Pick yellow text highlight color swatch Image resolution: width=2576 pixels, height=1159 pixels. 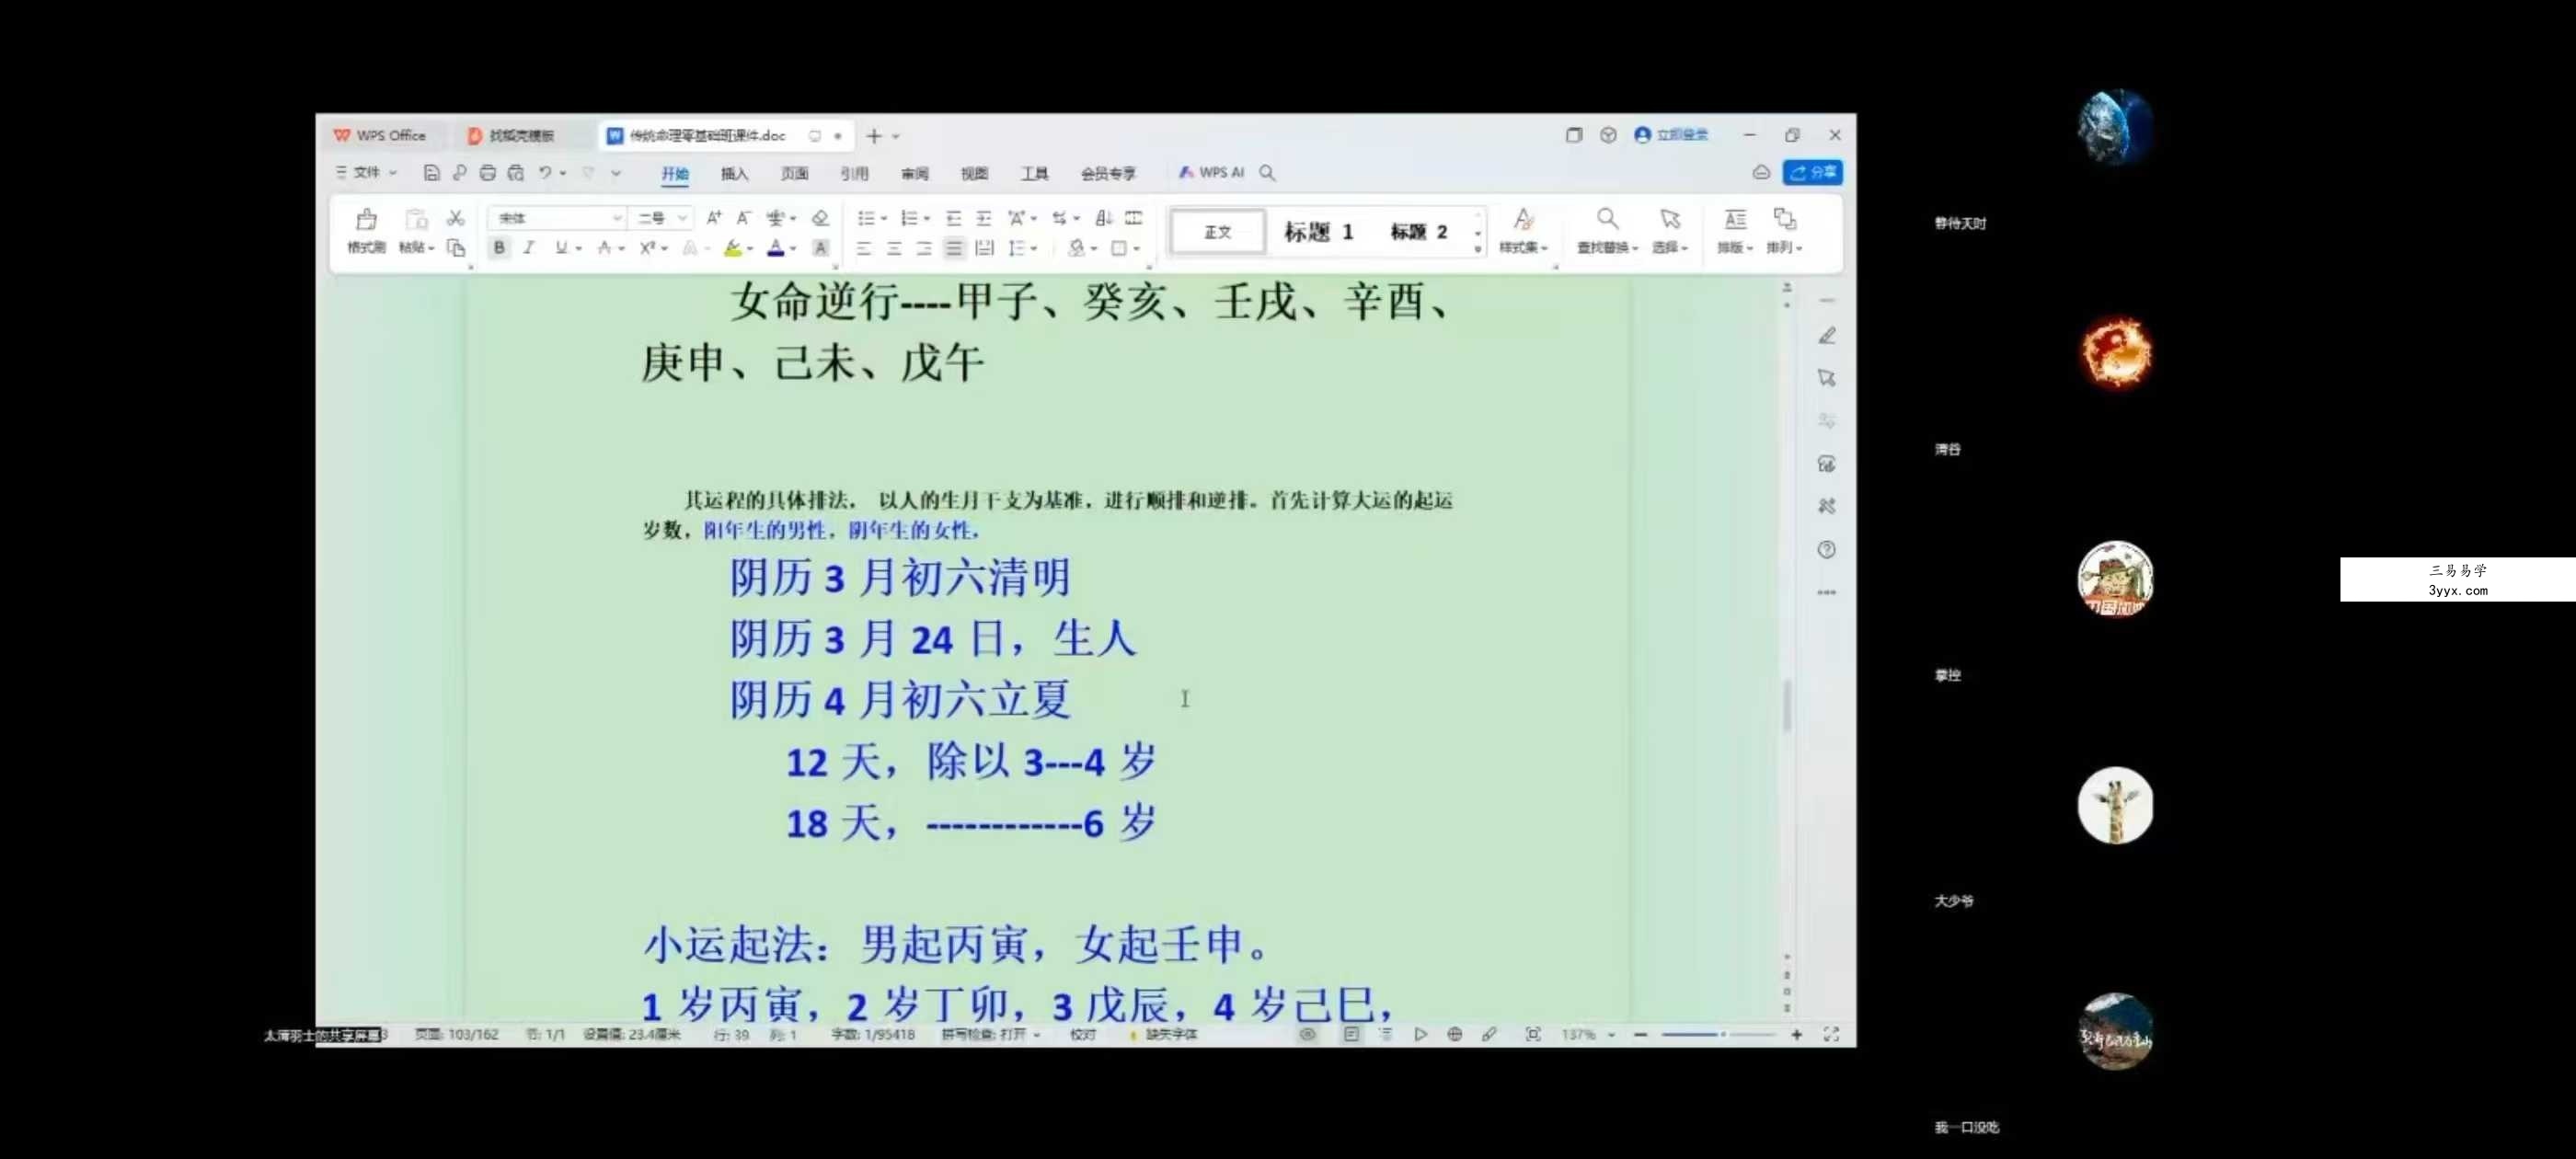tap(733, 248)
